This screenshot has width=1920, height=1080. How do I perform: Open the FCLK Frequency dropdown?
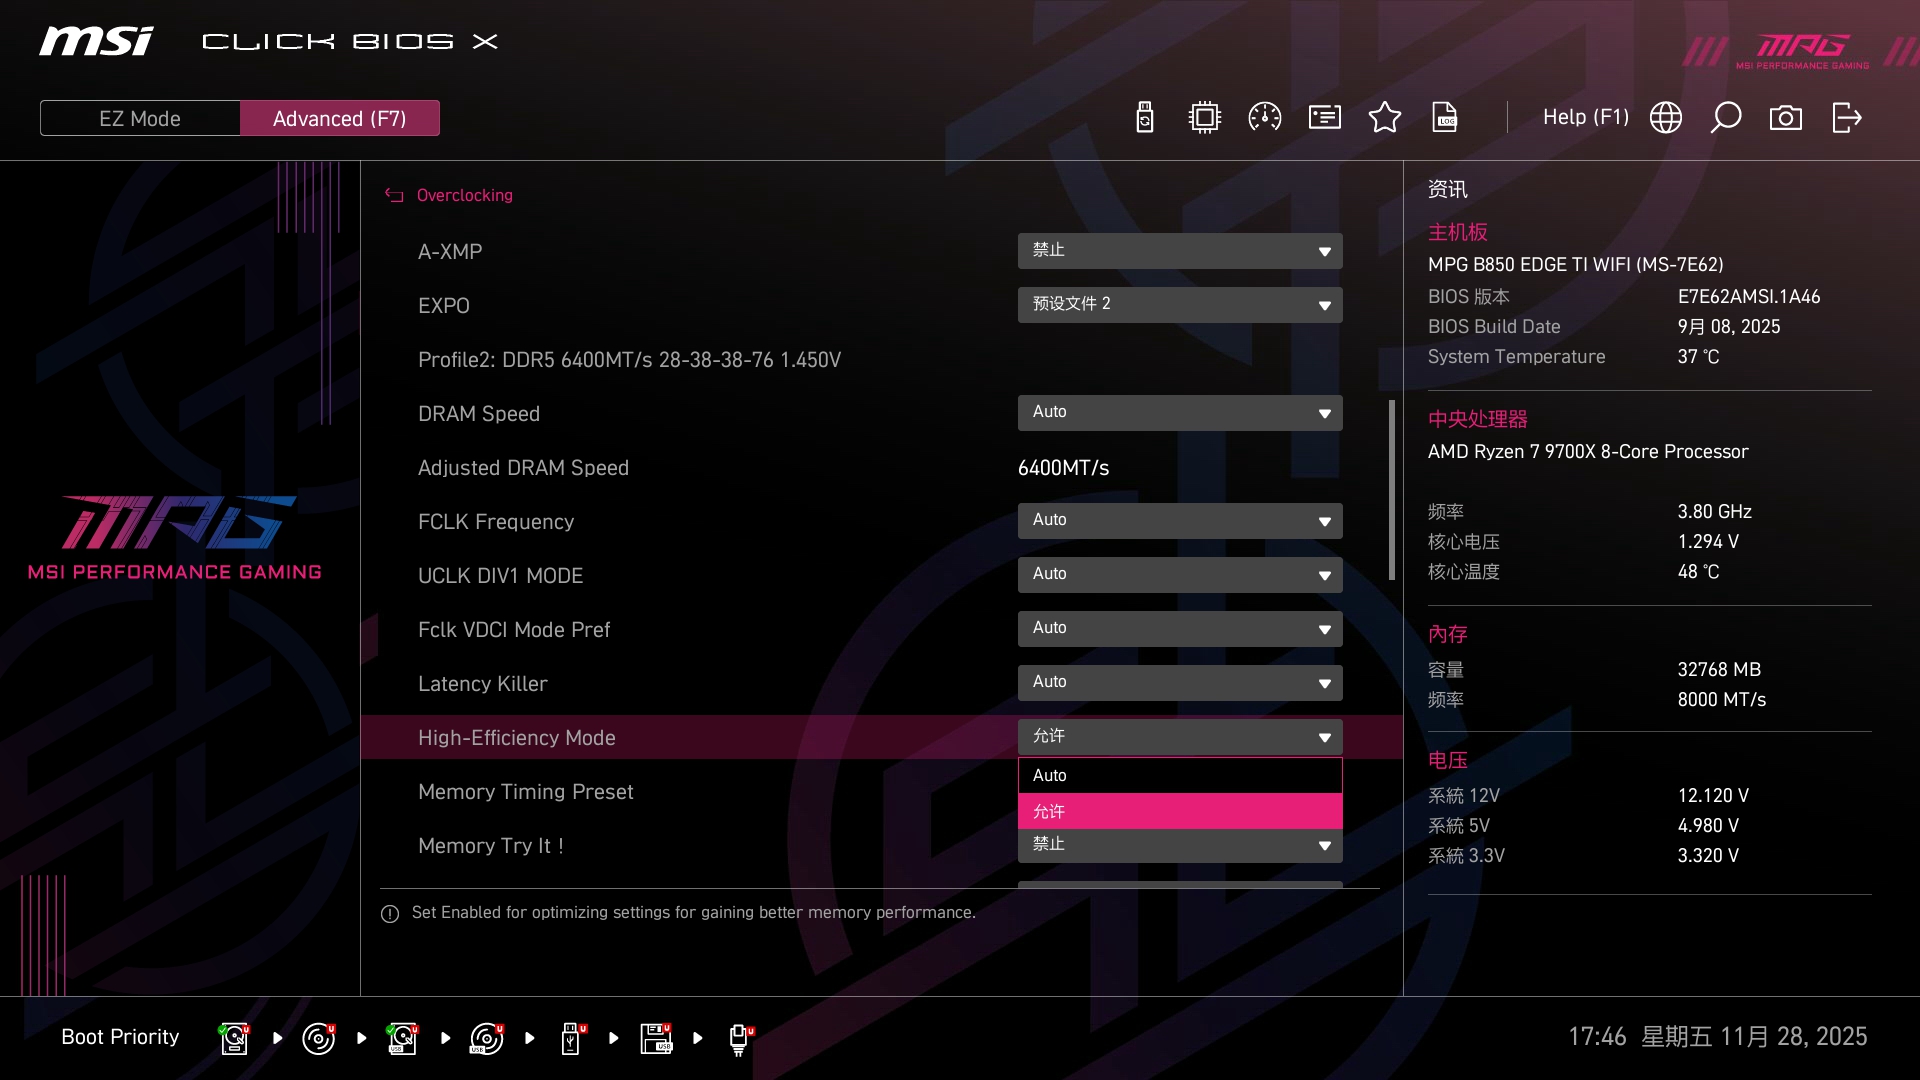point(1180,521)
